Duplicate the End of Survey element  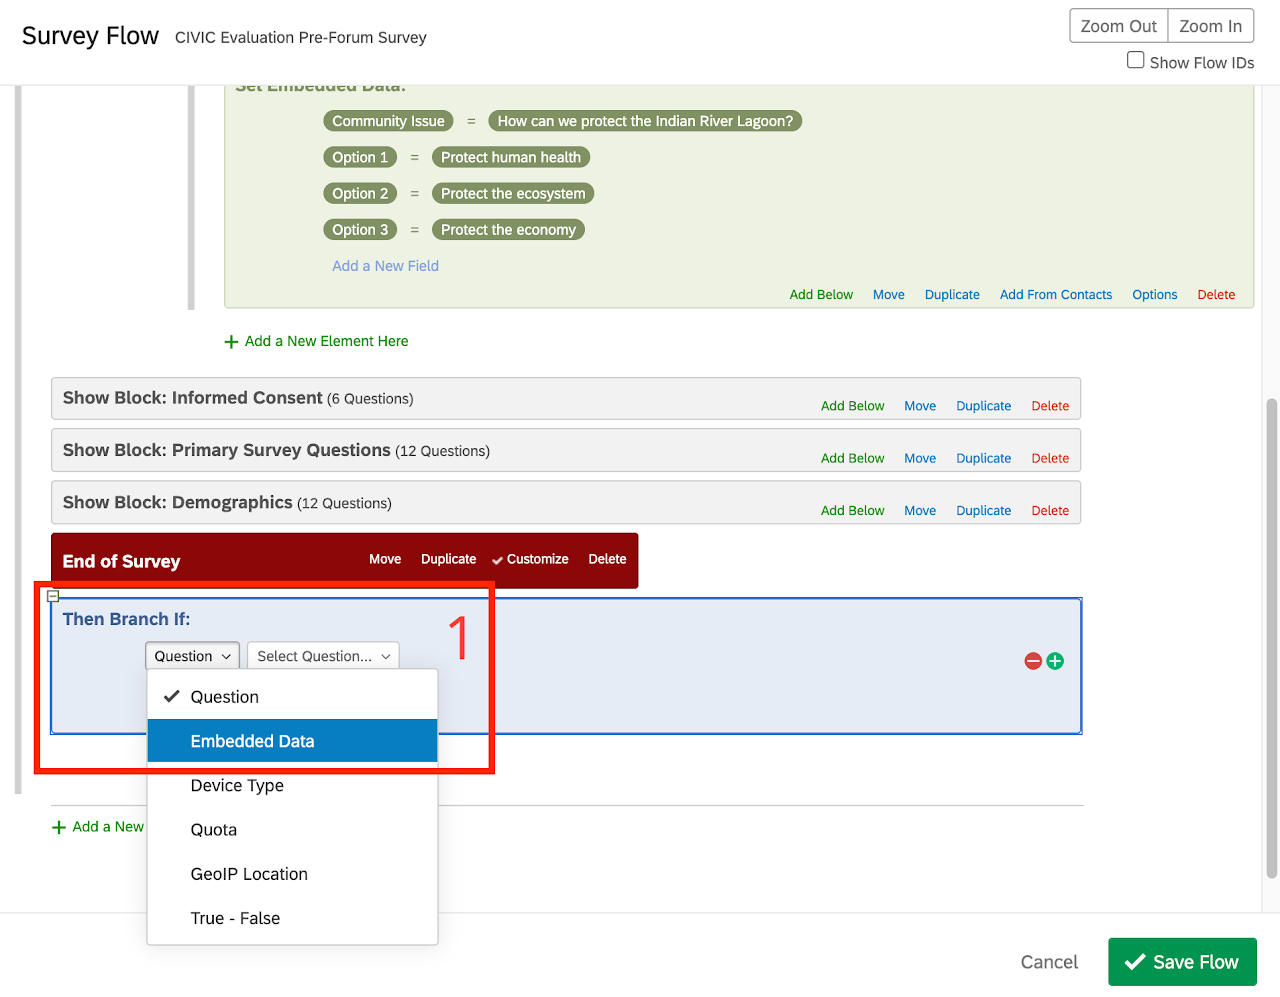(448, 559)
